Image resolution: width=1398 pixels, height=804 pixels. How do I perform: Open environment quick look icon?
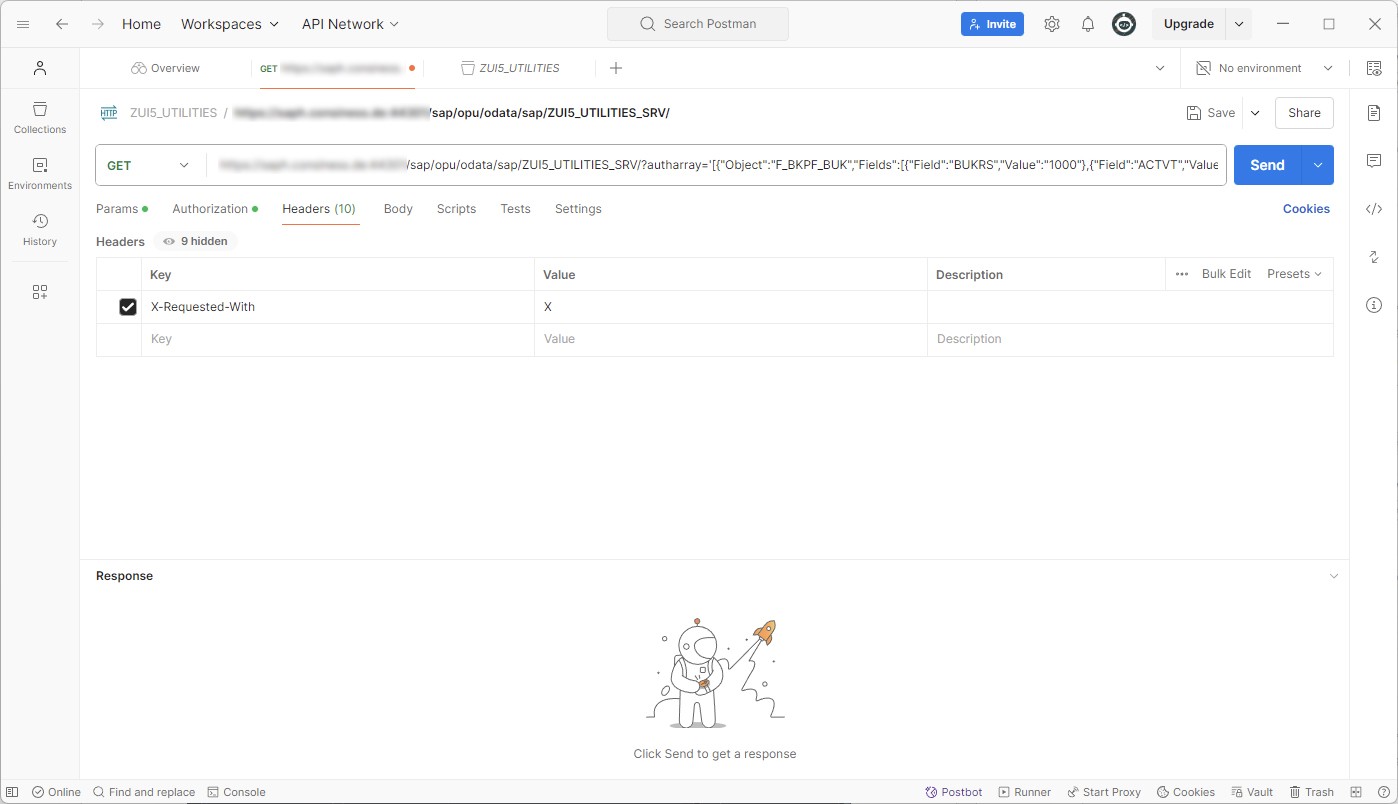pos(1374,68)
